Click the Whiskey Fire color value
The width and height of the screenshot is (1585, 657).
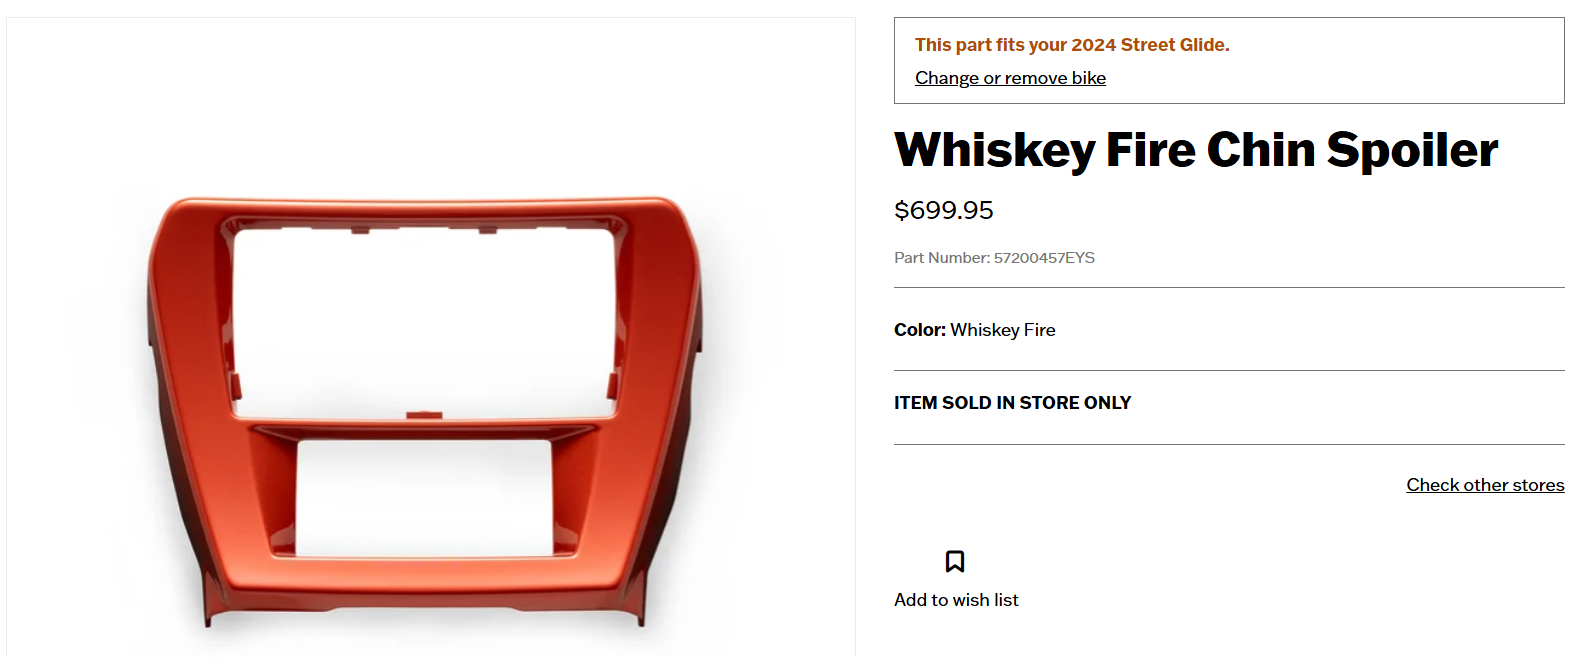pyautogui.click(x=1003, y=330)
